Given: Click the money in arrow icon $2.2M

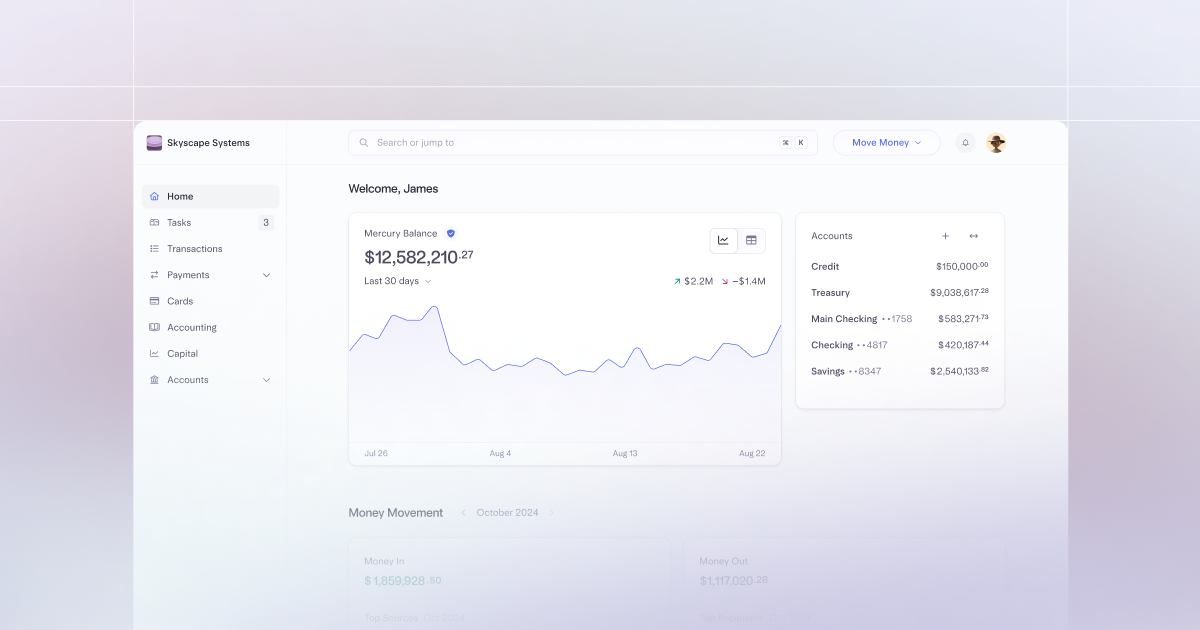Looking at the screenshot, I should (677, 282).
